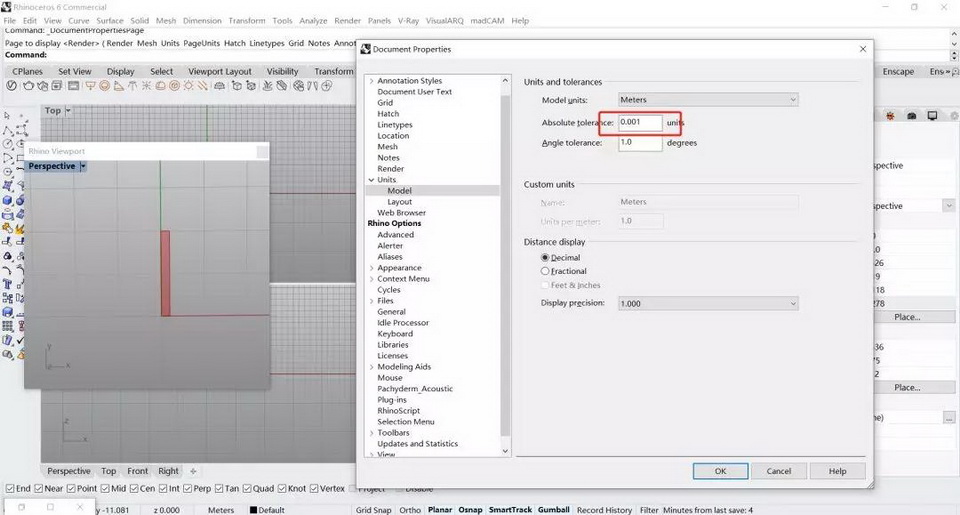
Task: Switch to the Front viewport tab
Action: point(137,471)
